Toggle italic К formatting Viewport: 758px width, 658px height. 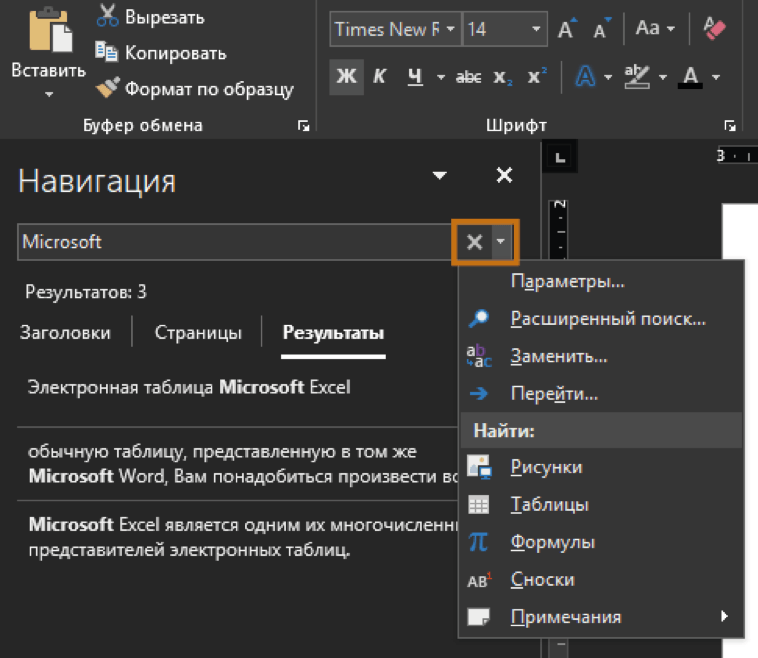pyautogui.click(x=379, y=76)
